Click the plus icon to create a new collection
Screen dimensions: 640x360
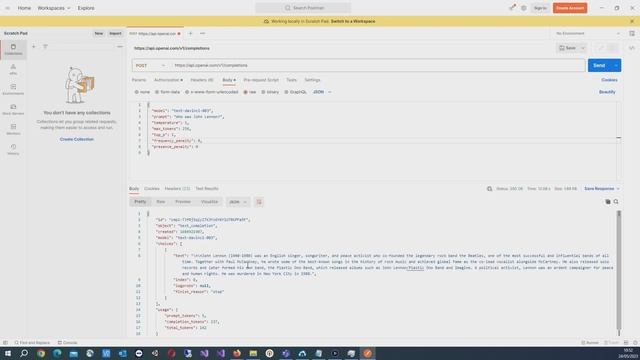point(34,47)
